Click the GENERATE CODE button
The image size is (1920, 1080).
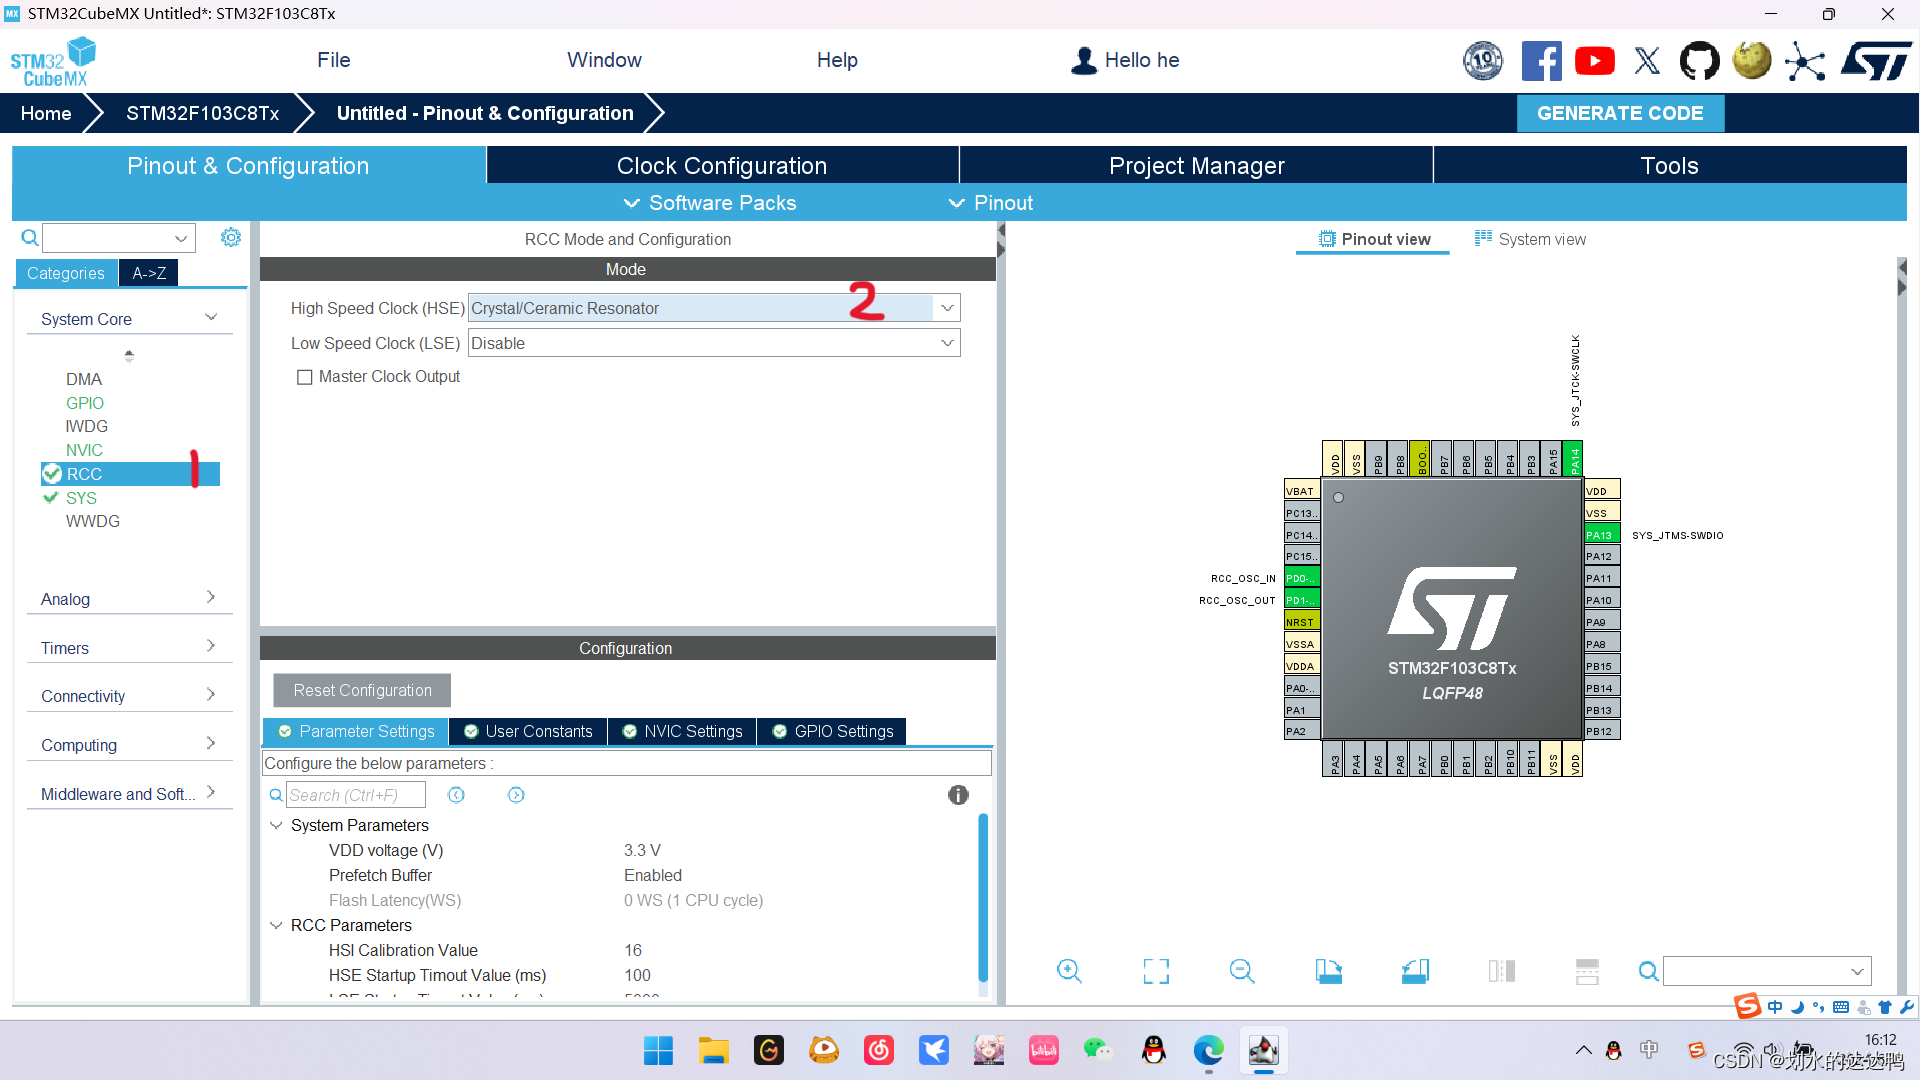[1619, 112]
